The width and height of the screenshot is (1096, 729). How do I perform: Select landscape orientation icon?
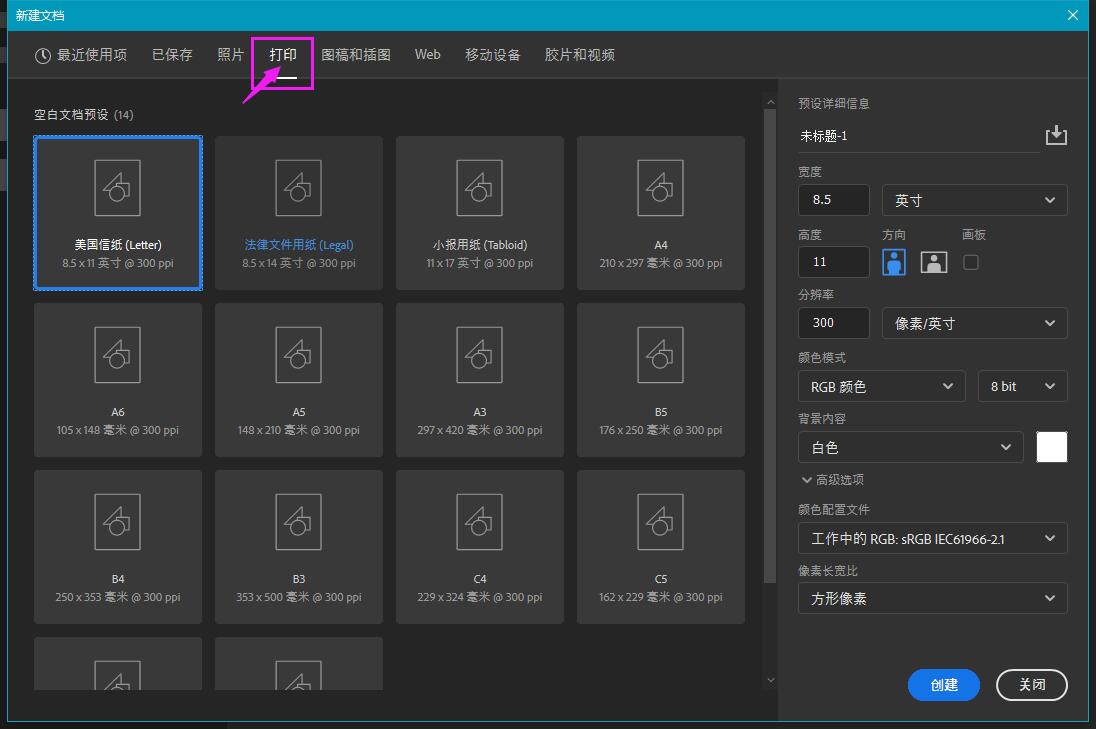coord(934,262)
